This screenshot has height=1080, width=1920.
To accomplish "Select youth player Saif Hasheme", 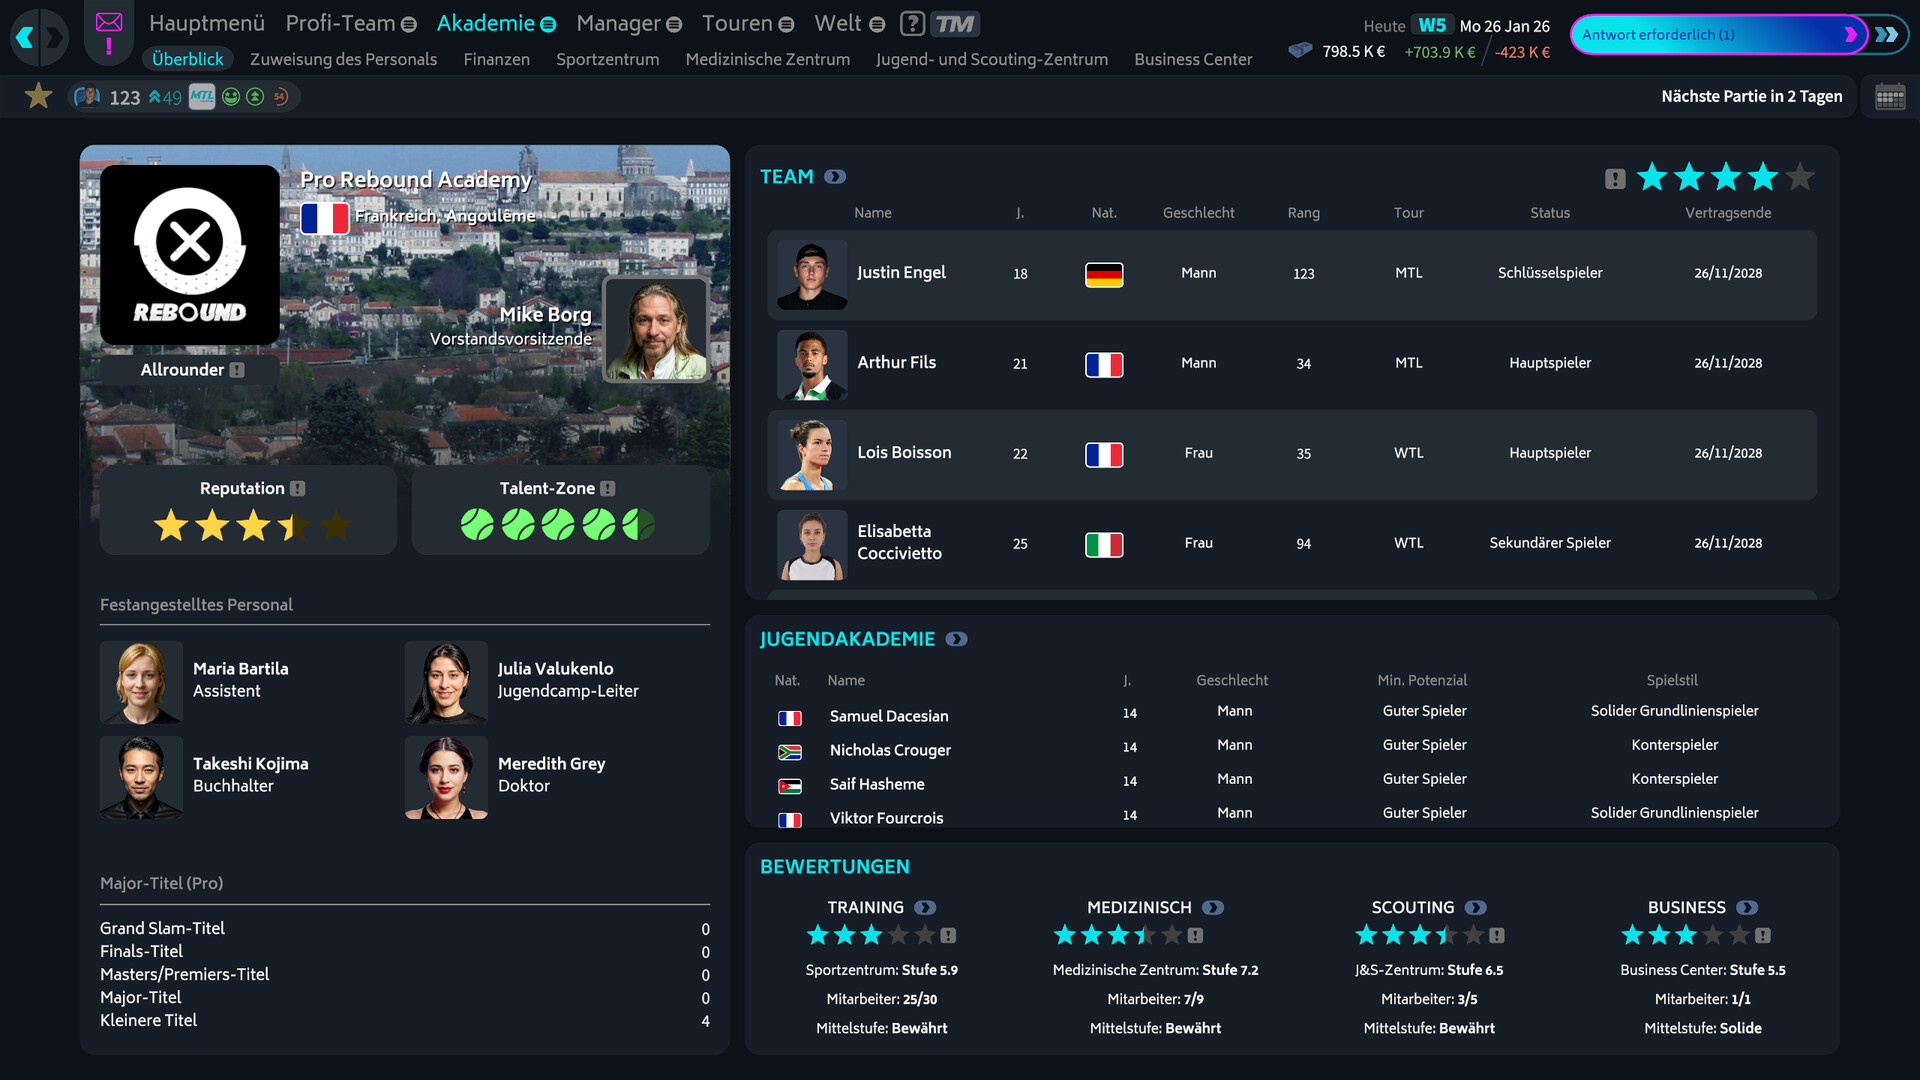I will click(877, 784).
